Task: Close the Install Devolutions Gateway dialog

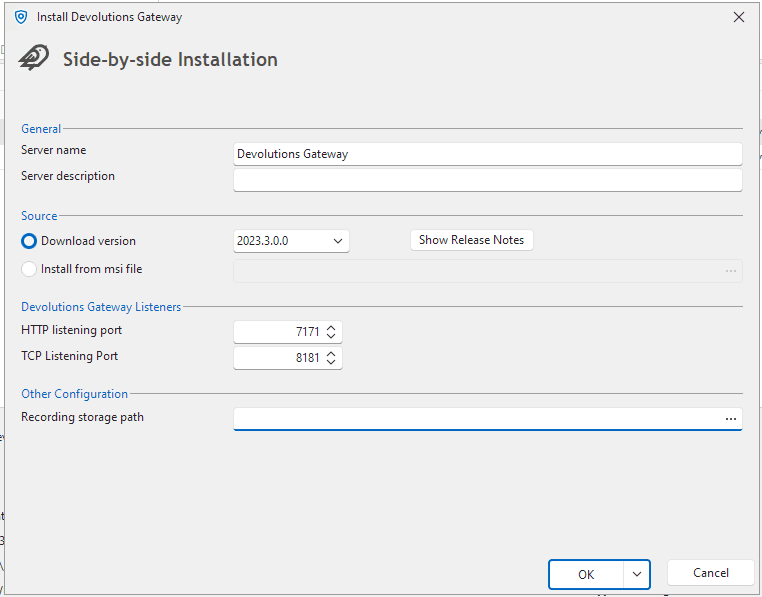Action: [739, 17]
